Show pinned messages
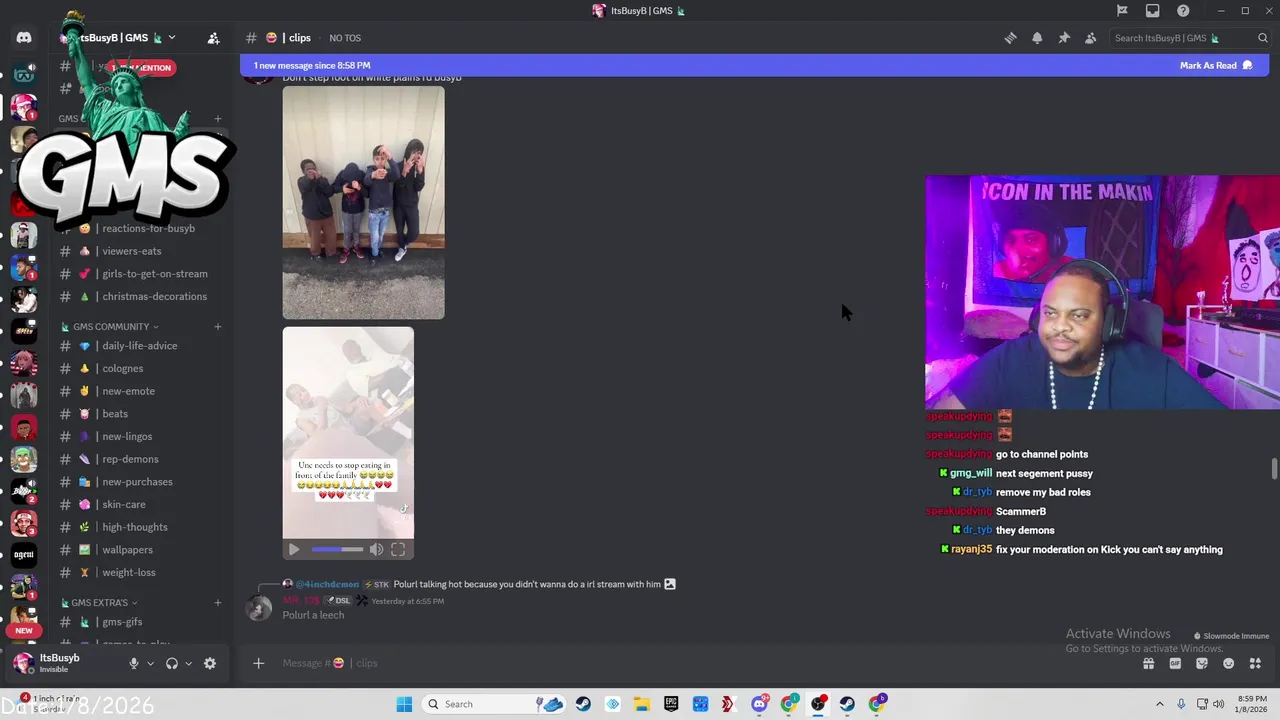 pyautogui.click(x=1064, y=38)
